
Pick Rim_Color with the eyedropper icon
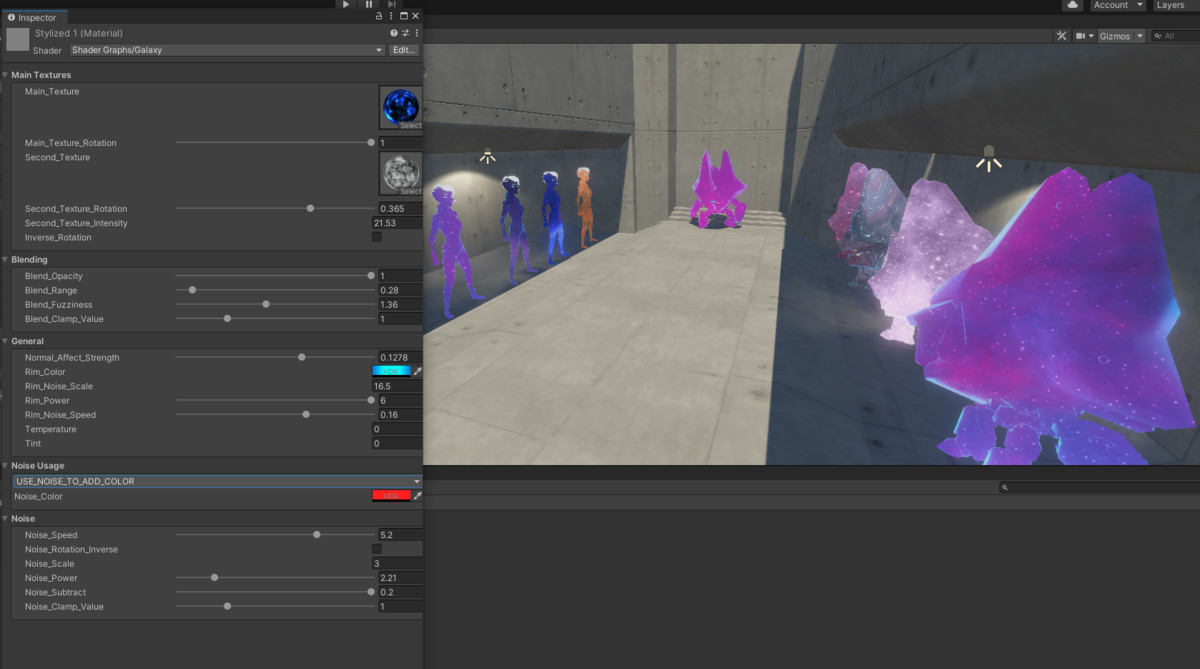tap(418, 372)
